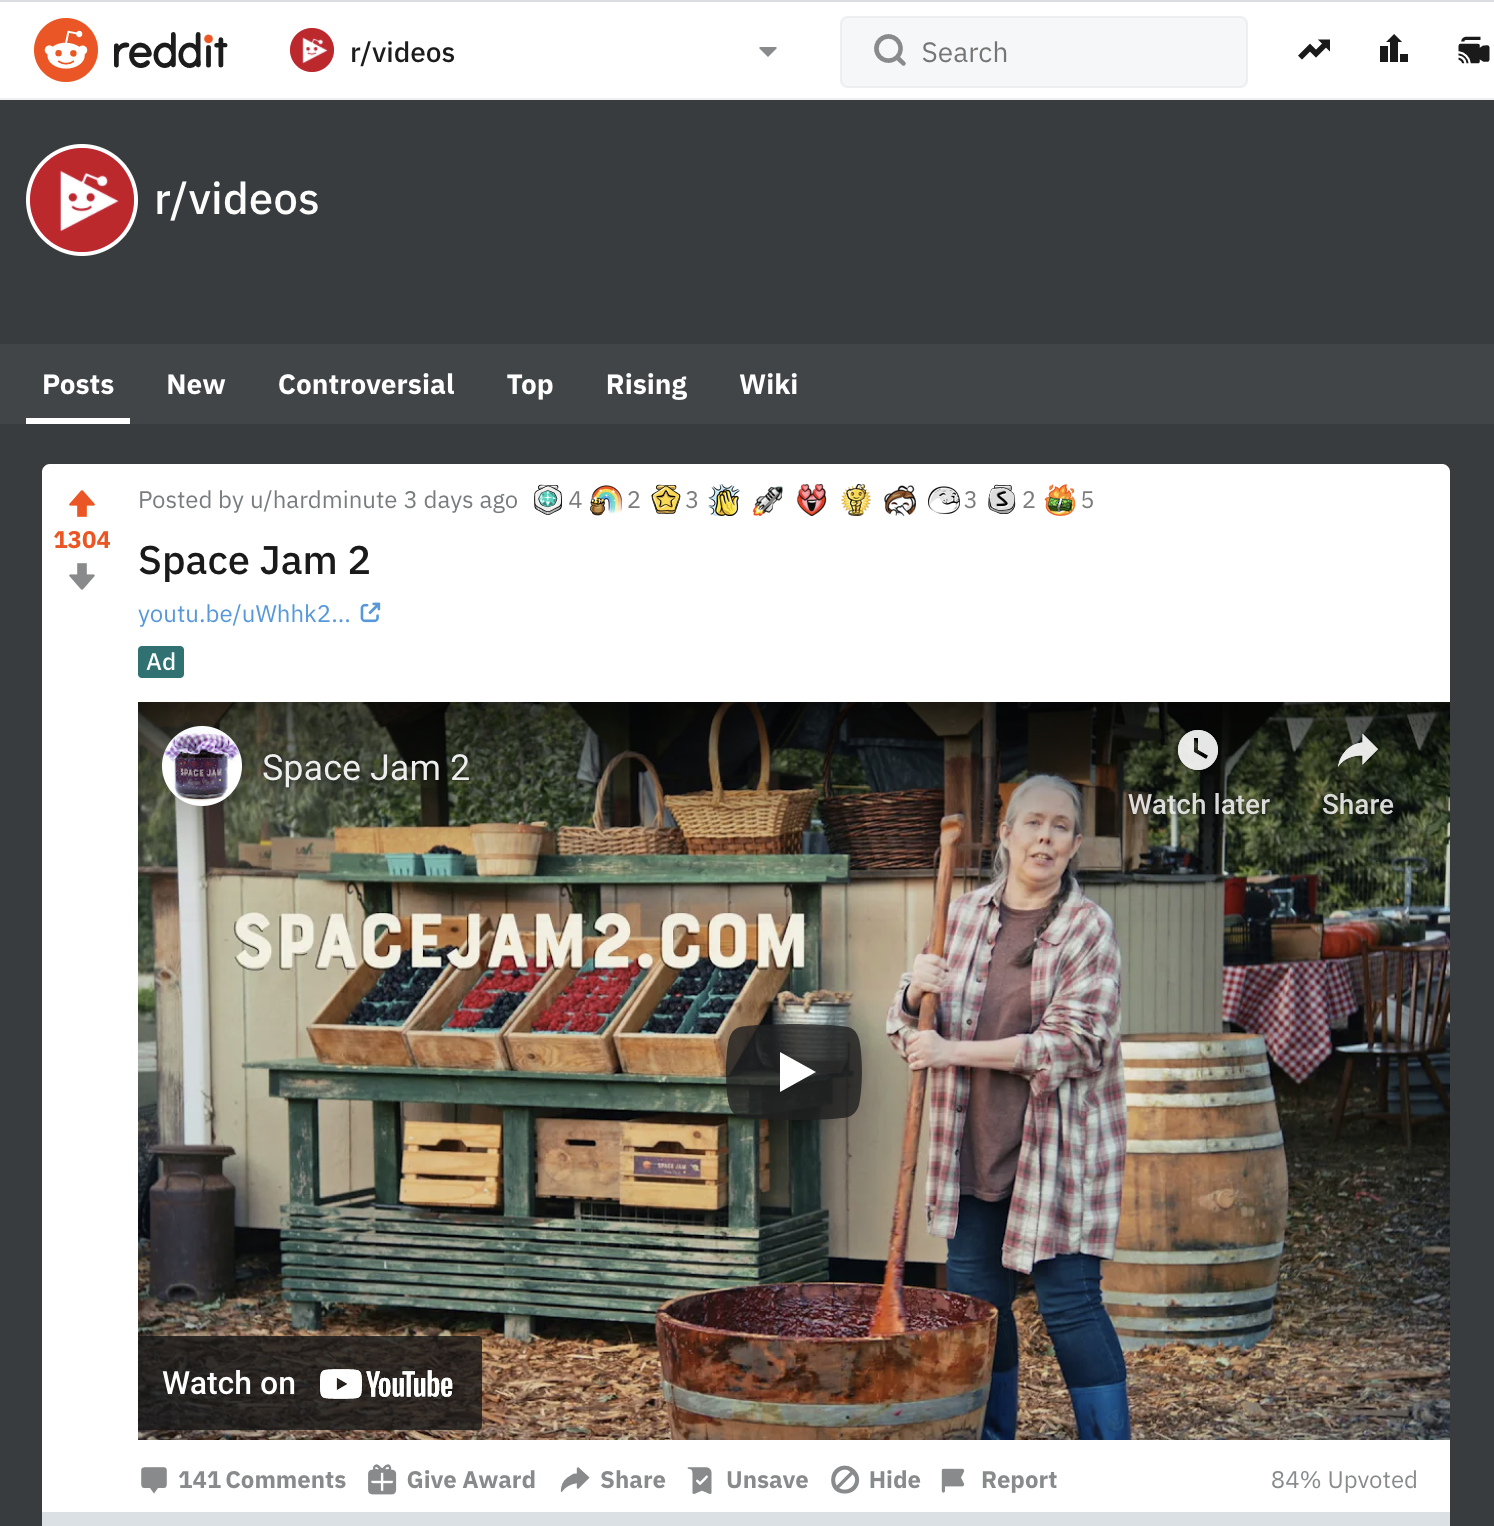Focus the Search input field

pyautogui.click(x=1044, y=52)
